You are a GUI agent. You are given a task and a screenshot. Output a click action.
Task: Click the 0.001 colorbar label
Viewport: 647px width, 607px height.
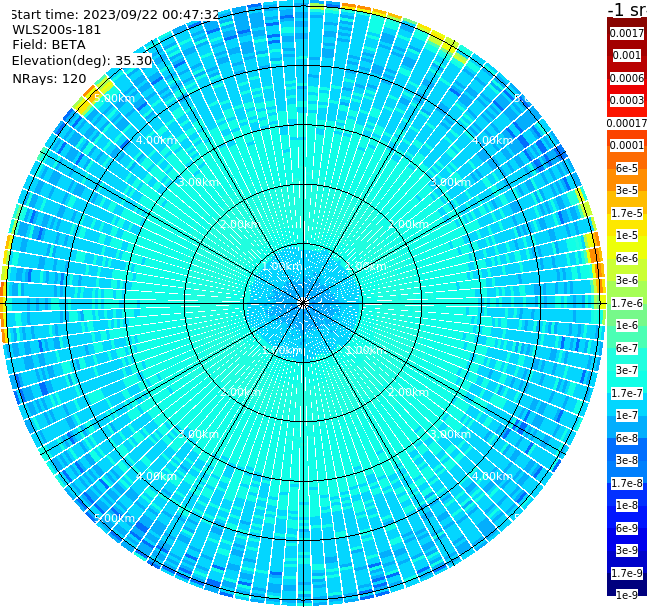[627, 55]
